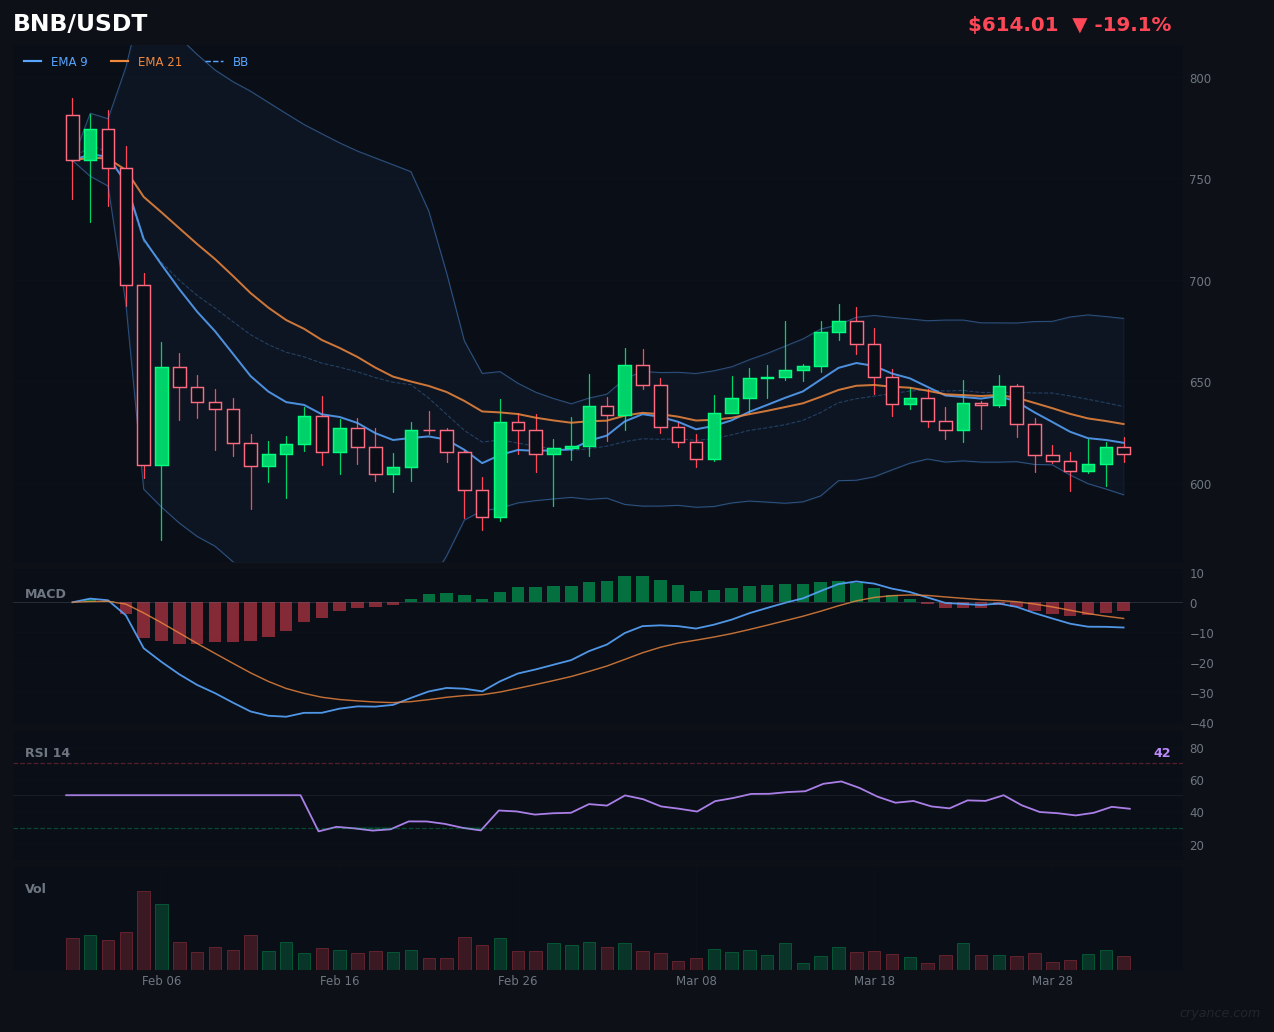Select the Vol panel label
Screen dimensions: 1274x1032
point(35,888)
